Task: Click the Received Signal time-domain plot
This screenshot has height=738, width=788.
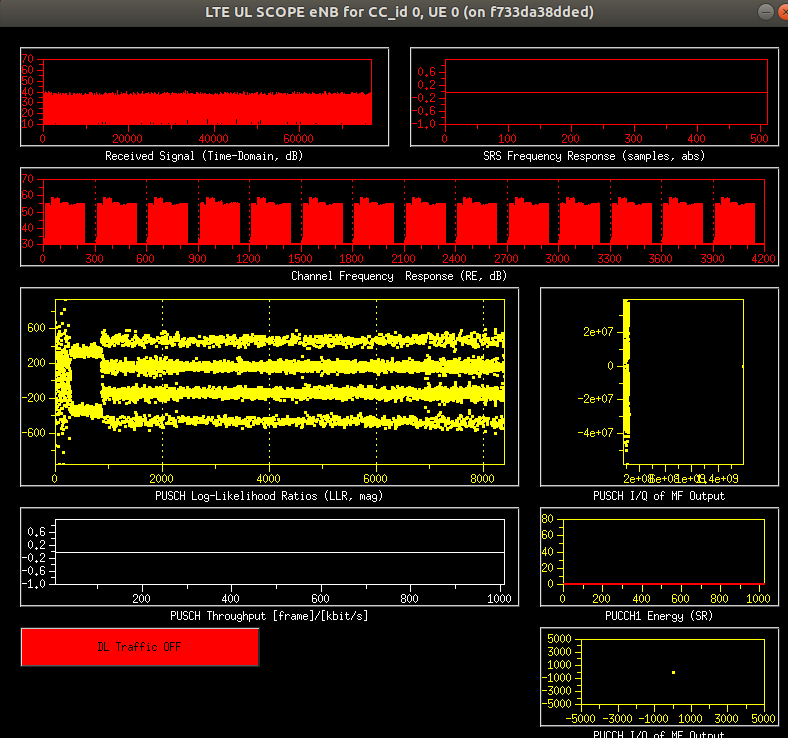Action: (205, 97)
